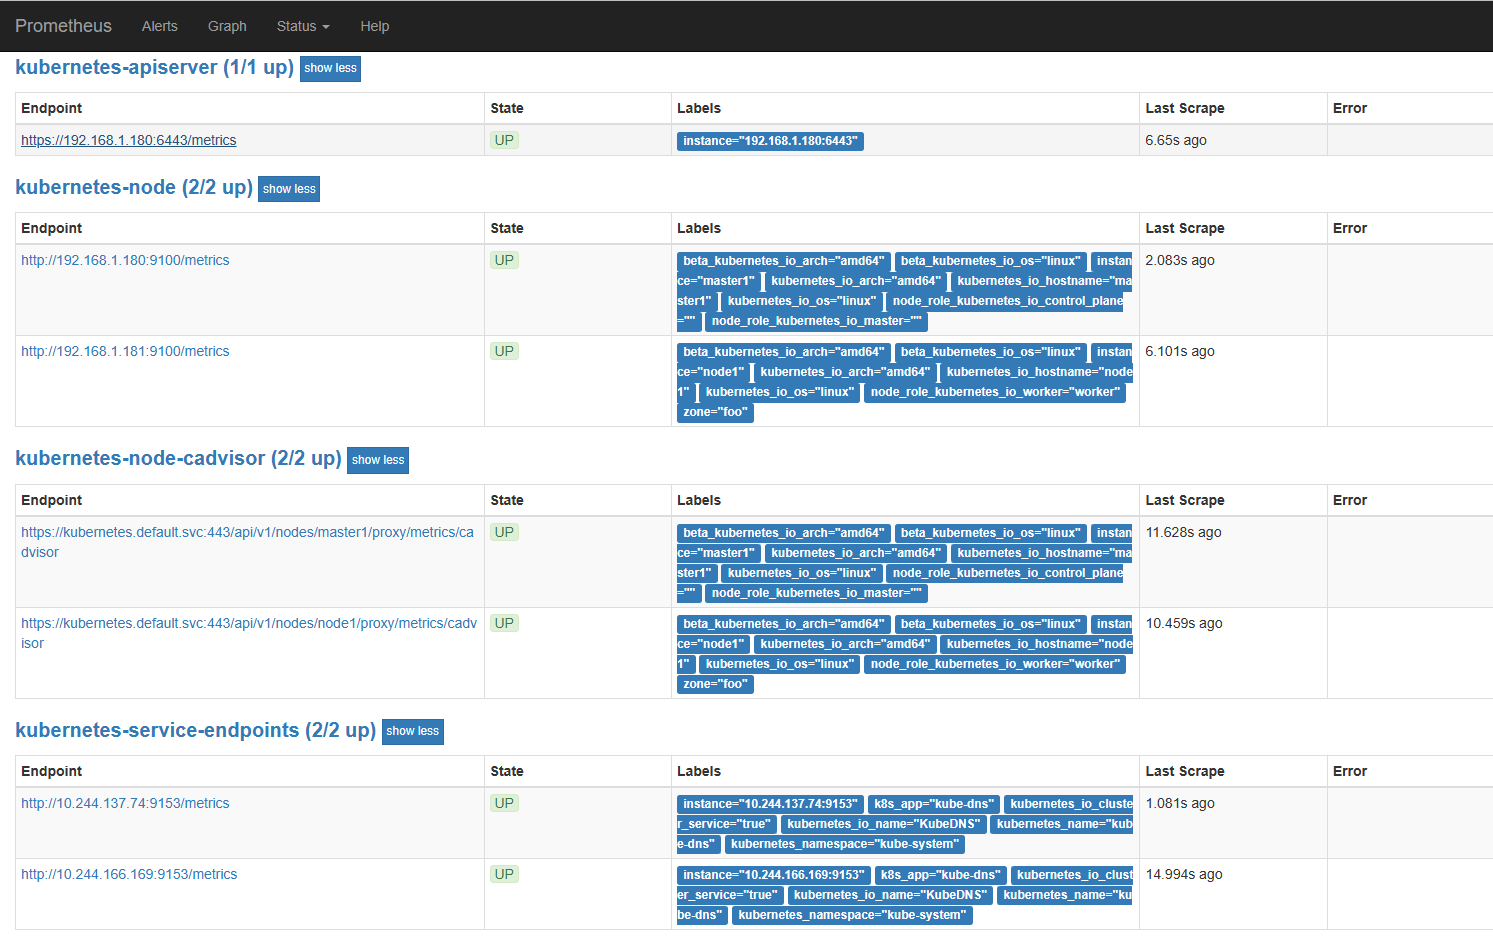Click last scrape value 1.081s ago
This screenshot has width=1493, height=942.
1180,803
